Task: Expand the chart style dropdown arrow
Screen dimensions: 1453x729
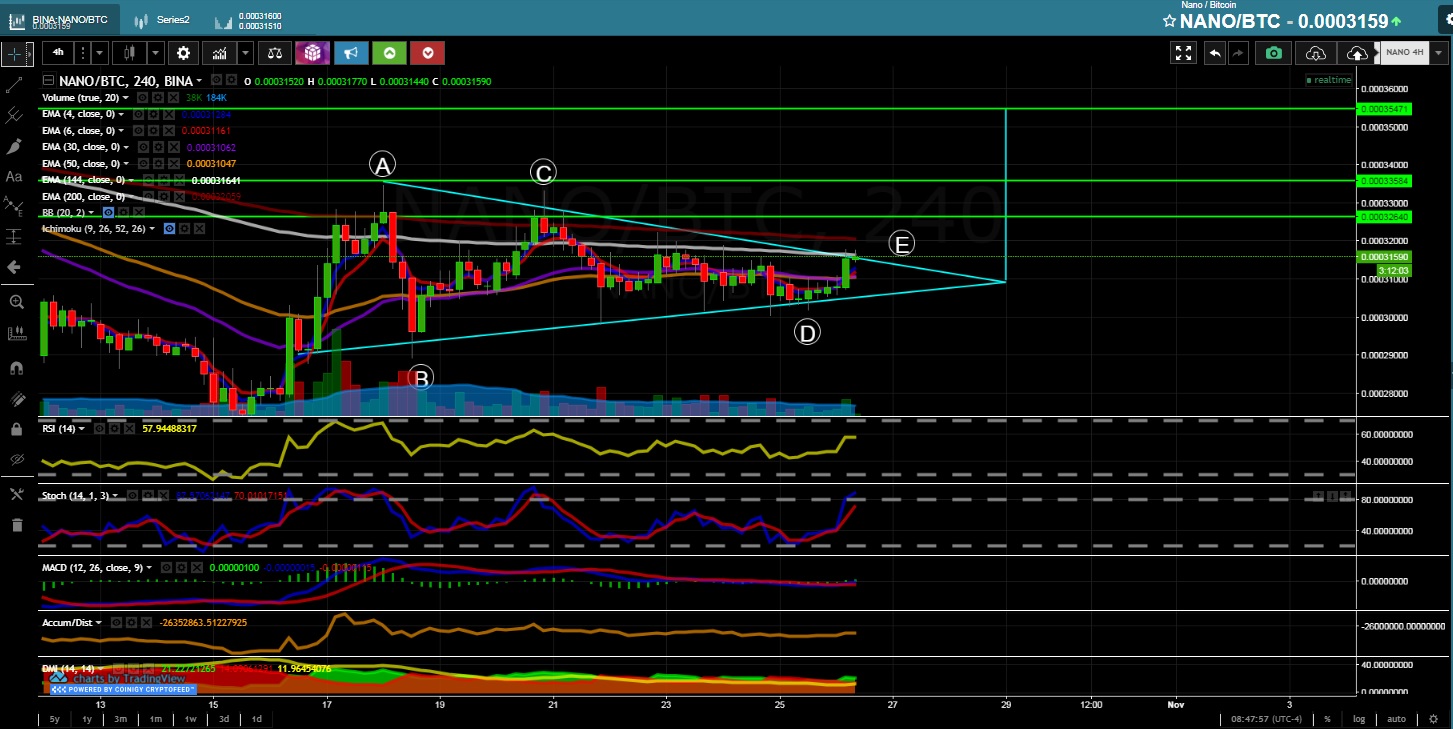Action: coord(156,53)
